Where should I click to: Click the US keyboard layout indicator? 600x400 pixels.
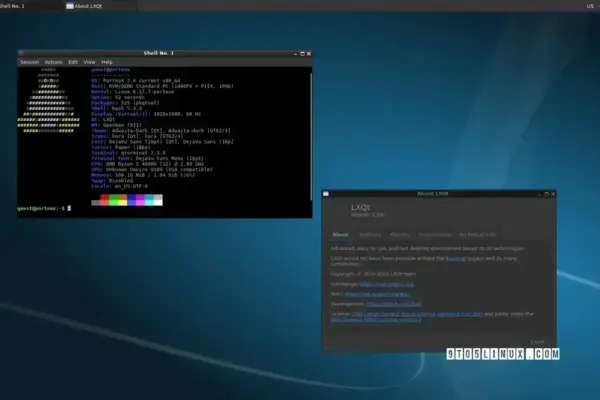coord(590,6)
